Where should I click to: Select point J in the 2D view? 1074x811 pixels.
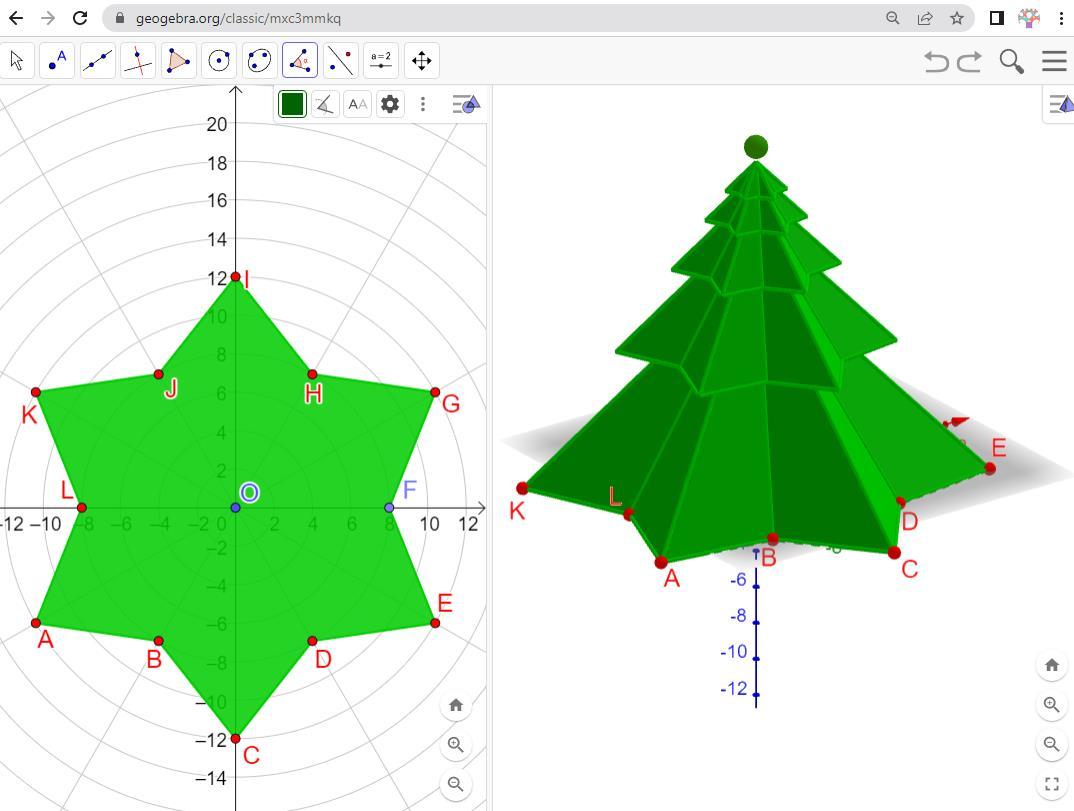point(159,374)
